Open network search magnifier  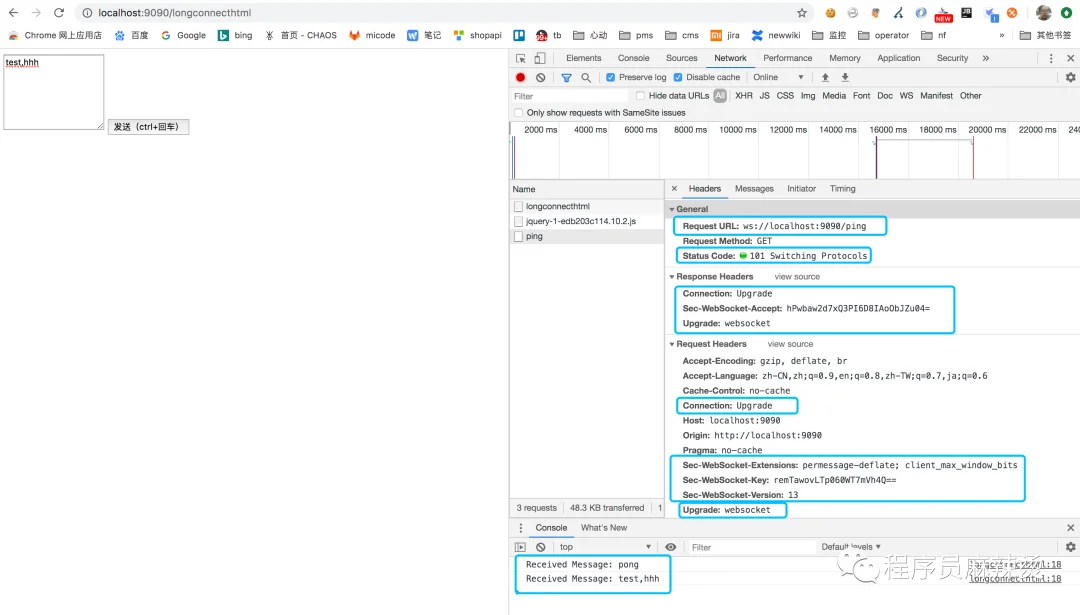586,78
